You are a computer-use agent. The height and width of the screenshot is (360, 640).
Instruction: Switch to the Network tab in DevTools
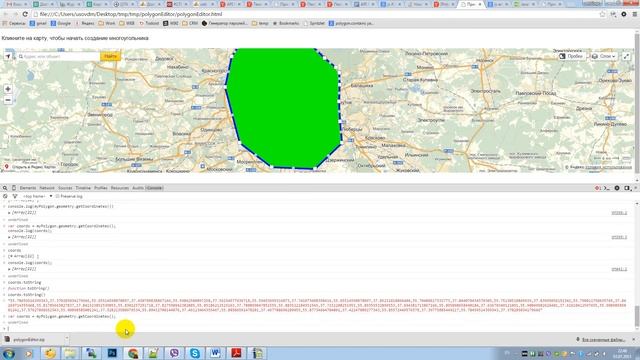47,188
